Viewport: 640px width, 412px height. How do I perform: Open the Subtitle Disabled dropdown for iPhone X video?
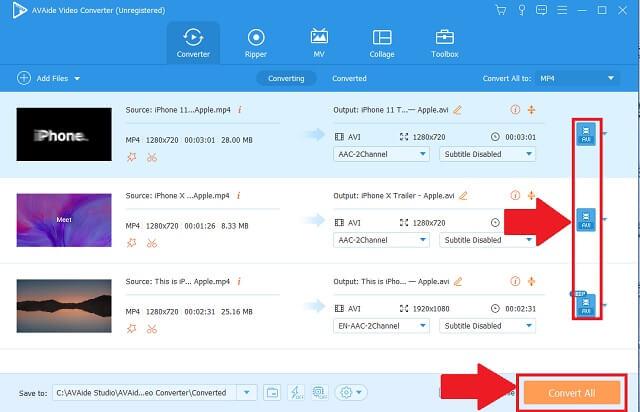point(487,240)
